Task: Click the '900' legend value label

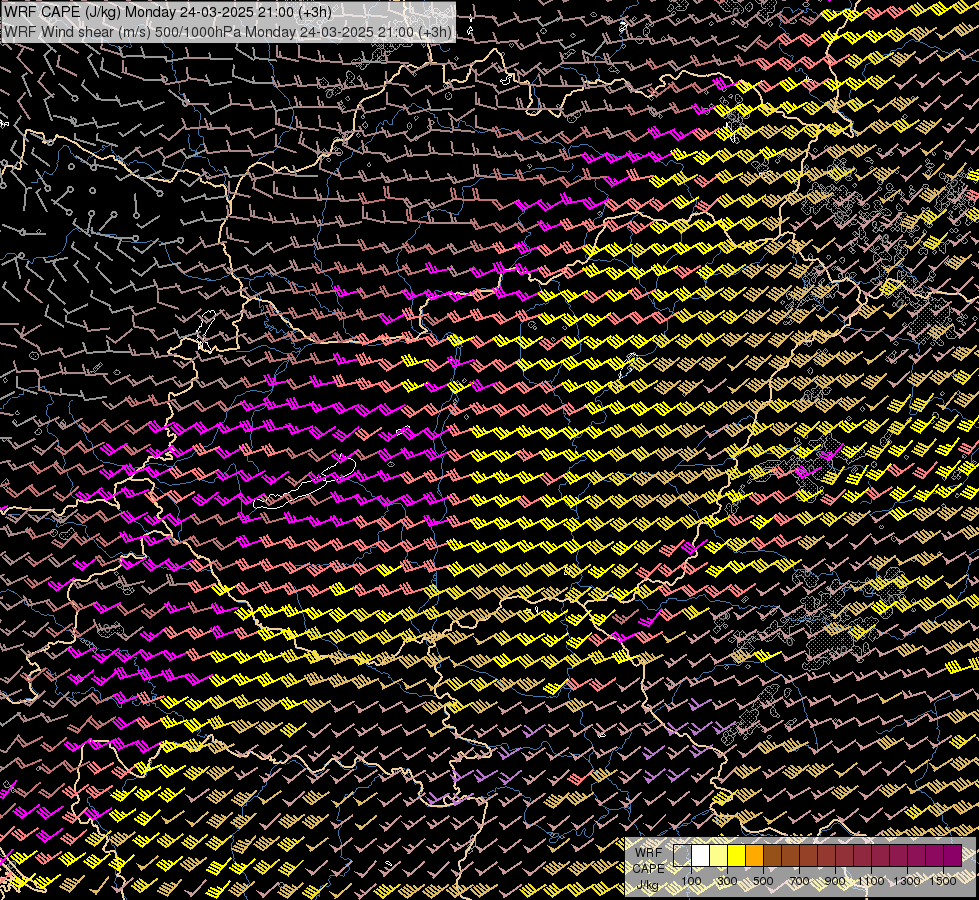Action: pyautogui.click(x=835, y=881)
